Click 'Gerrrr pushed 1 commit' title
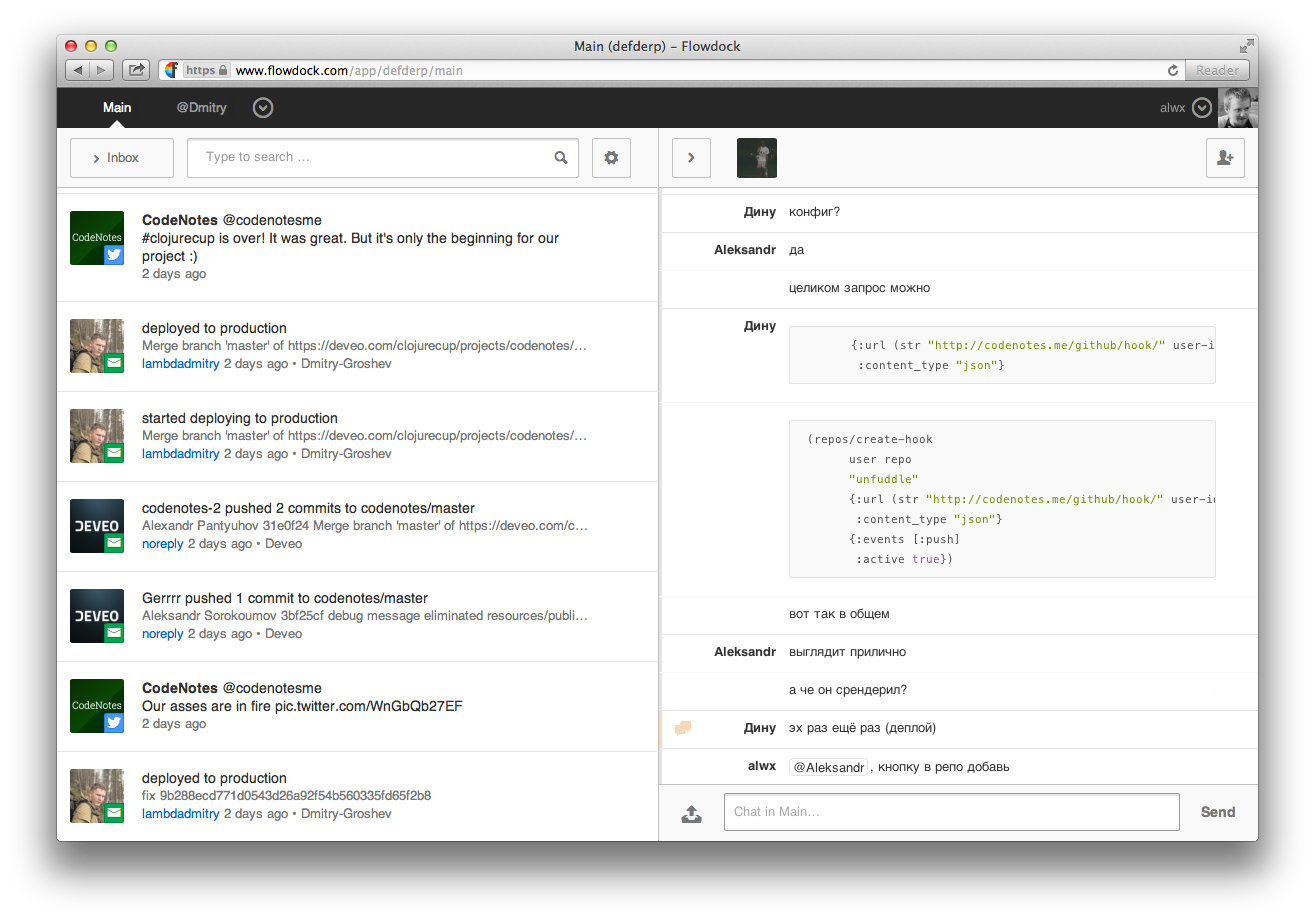The height and width of the screenshot is (920, 1315). pos(285,598)
